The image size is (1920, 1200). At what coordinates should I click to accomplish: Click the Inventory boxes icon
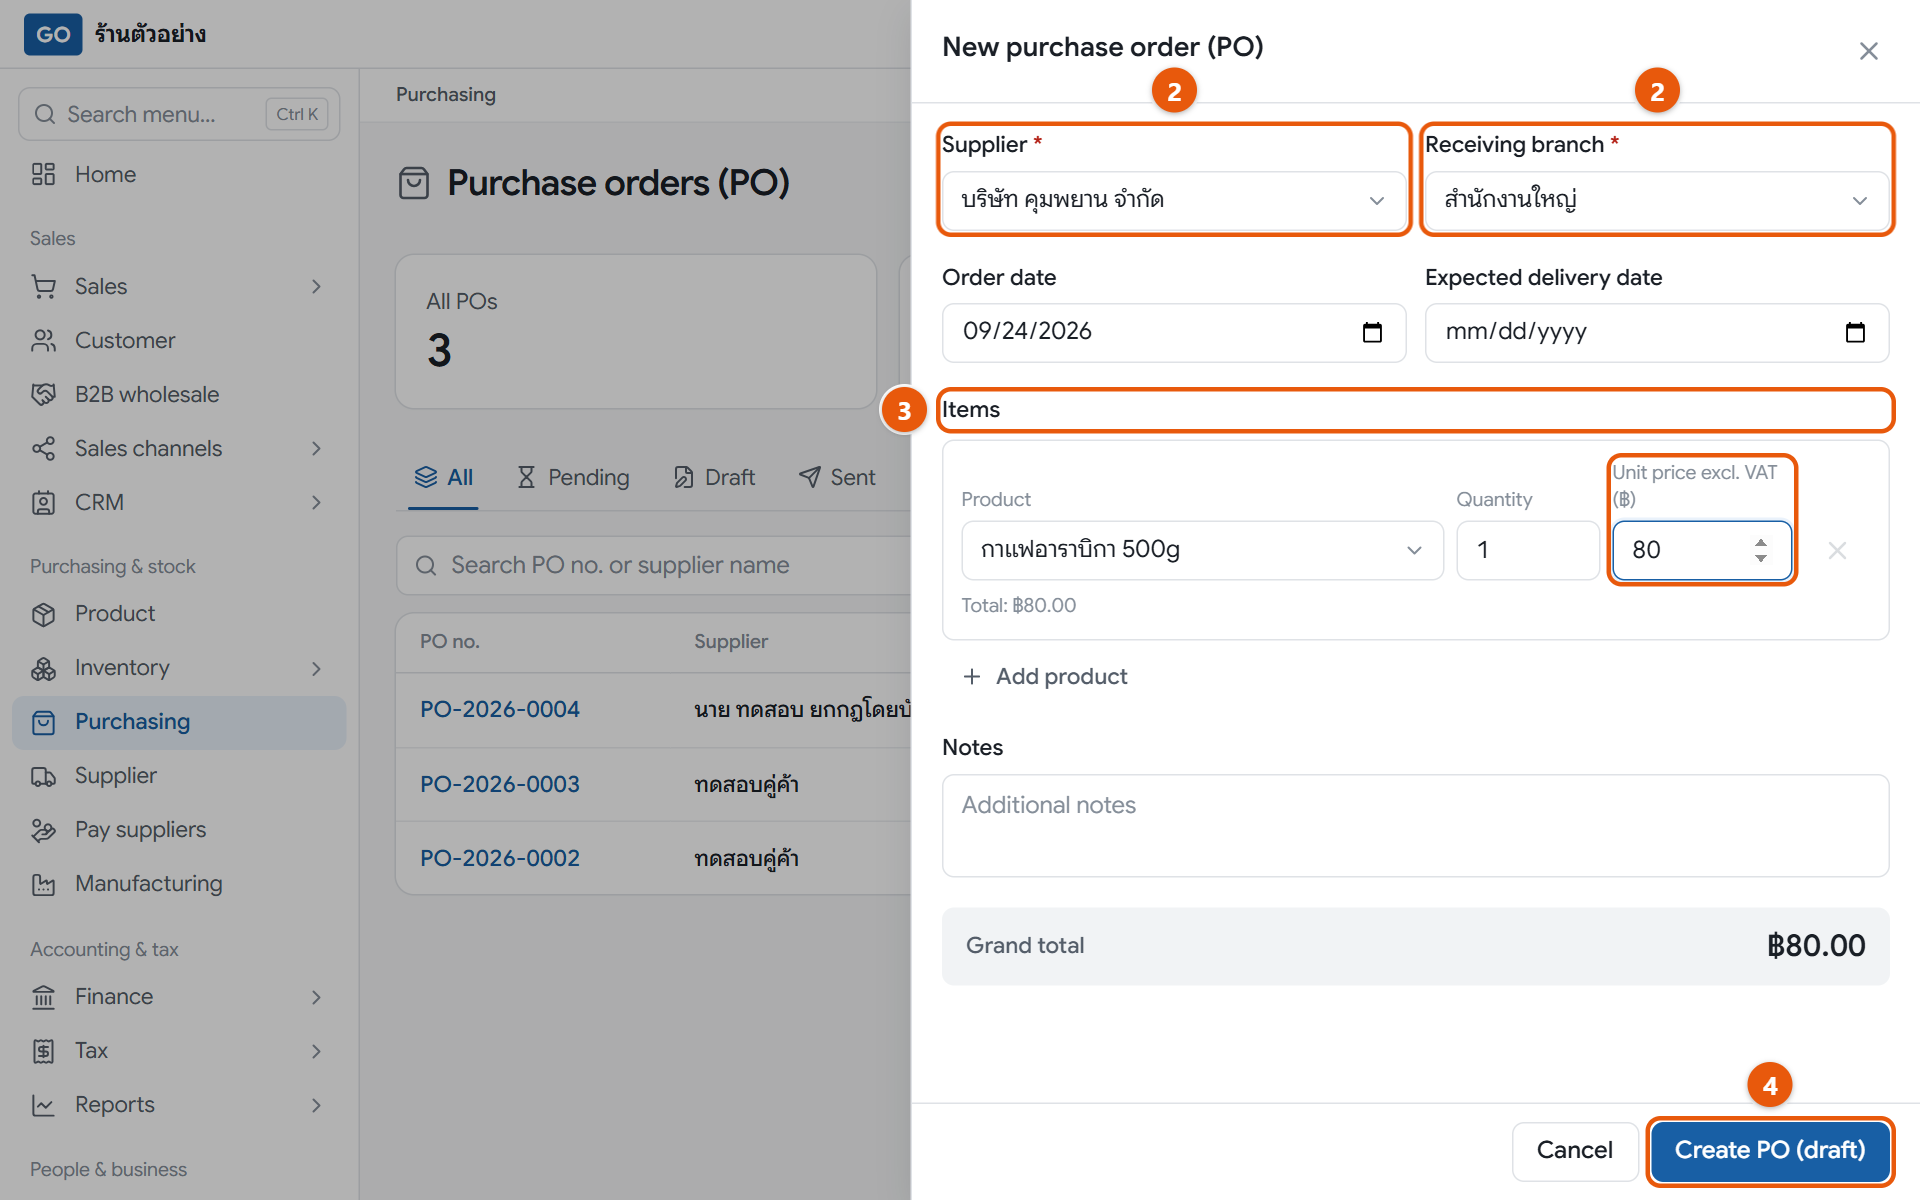(x=43, y=668)
